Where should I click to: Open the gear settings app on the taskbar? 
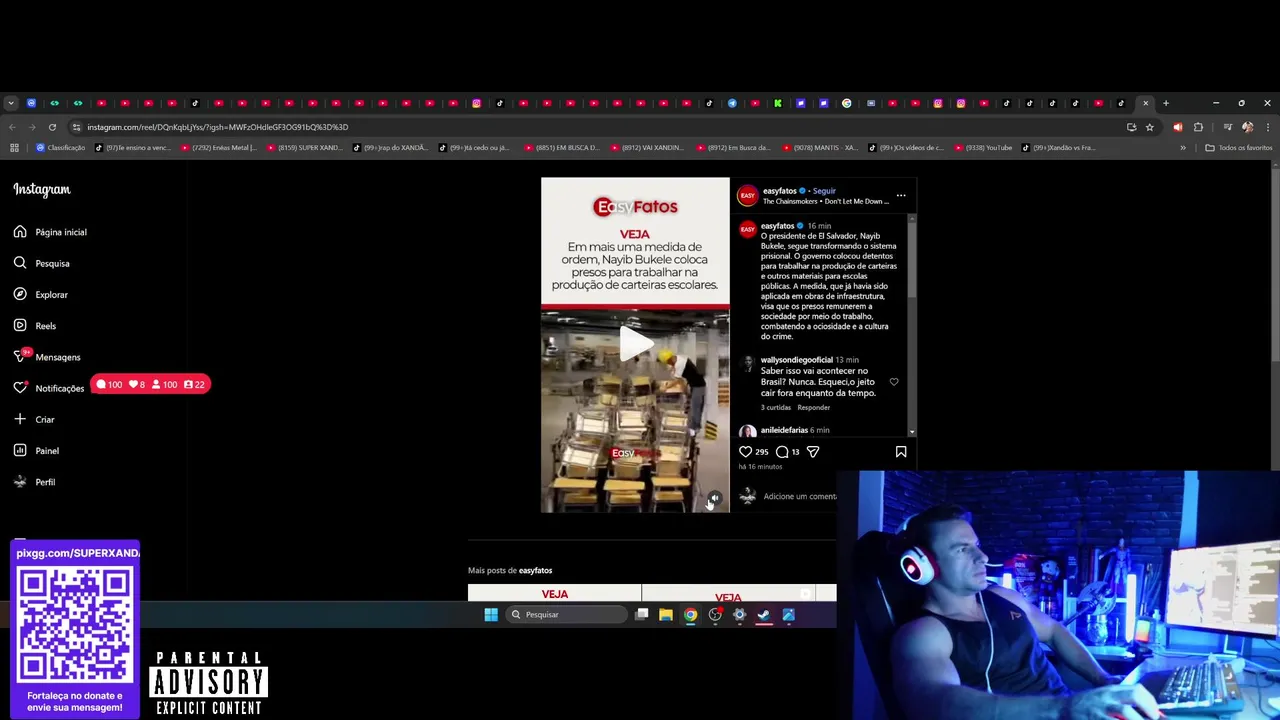[740, 615]
